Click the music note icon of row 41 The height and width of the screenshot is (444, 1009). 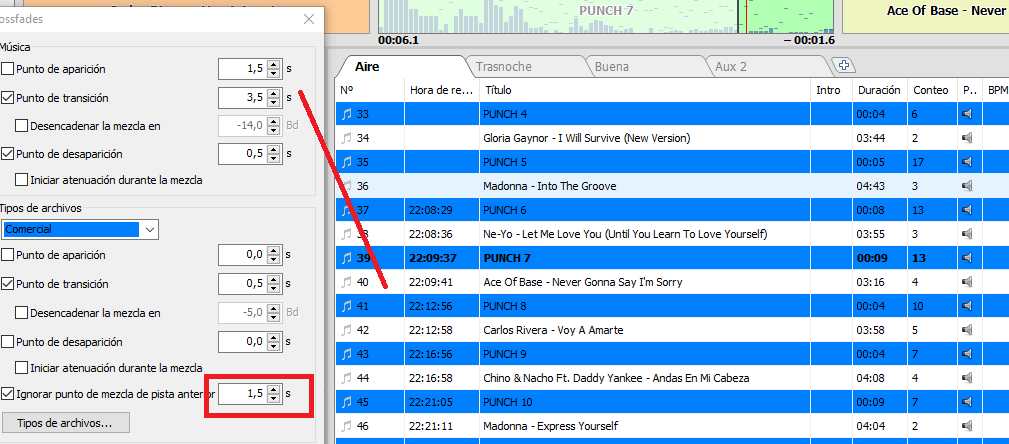(347, 306)
